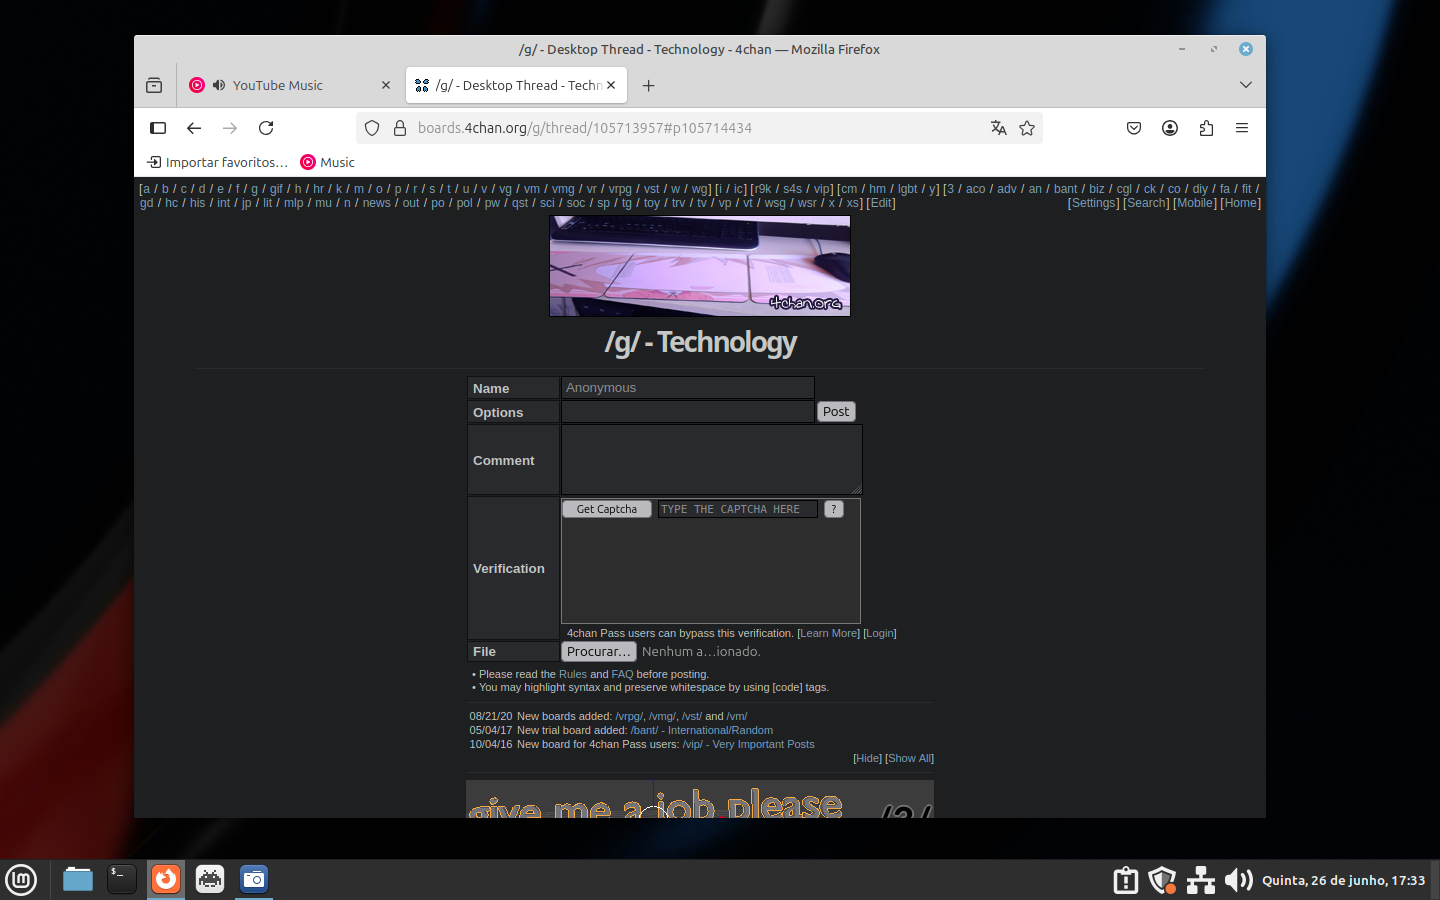This screenshot has height=900, width=1440.
Task: Open the extensions puzzle icon
Action: pos(1206,128)
